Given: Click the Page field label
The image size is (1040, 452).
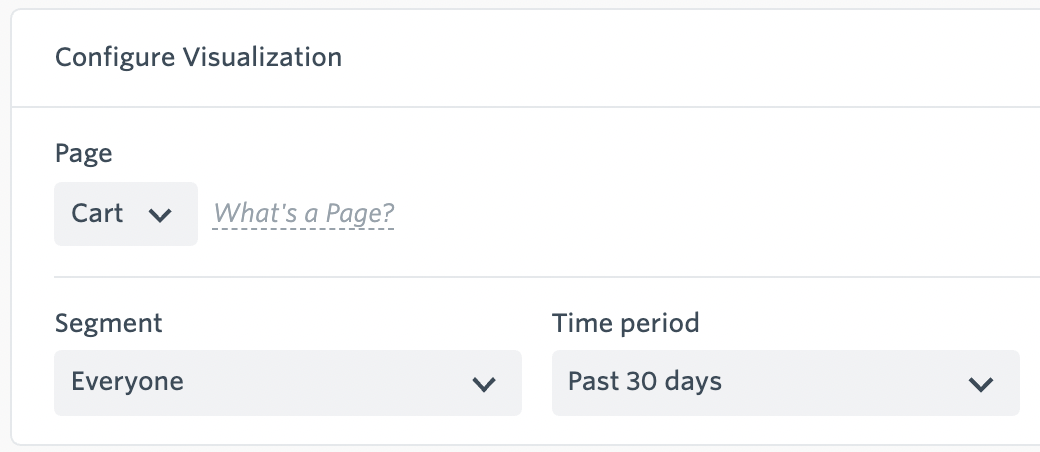Looking at the screenshot, I should (x=83, y=153).
